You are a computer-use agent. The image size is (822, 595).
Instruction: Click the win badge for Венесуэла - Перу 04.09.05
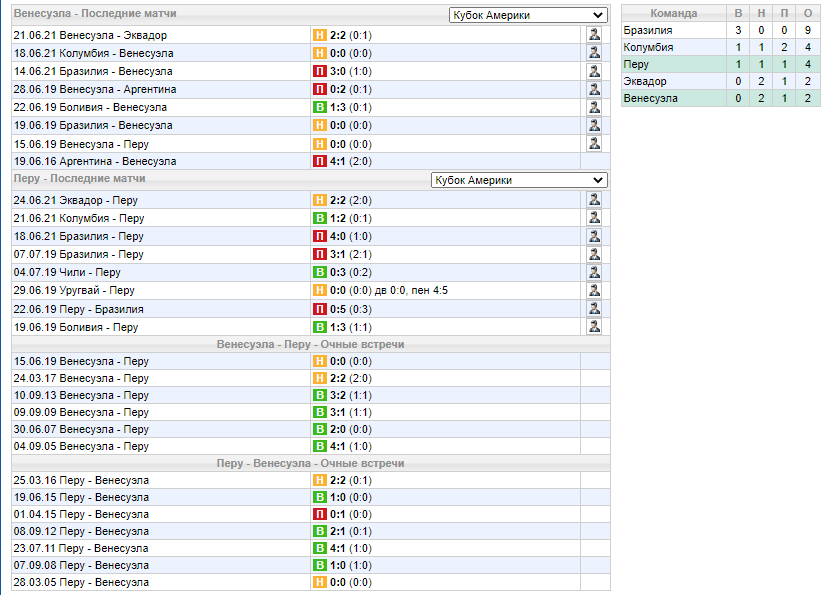320,446
